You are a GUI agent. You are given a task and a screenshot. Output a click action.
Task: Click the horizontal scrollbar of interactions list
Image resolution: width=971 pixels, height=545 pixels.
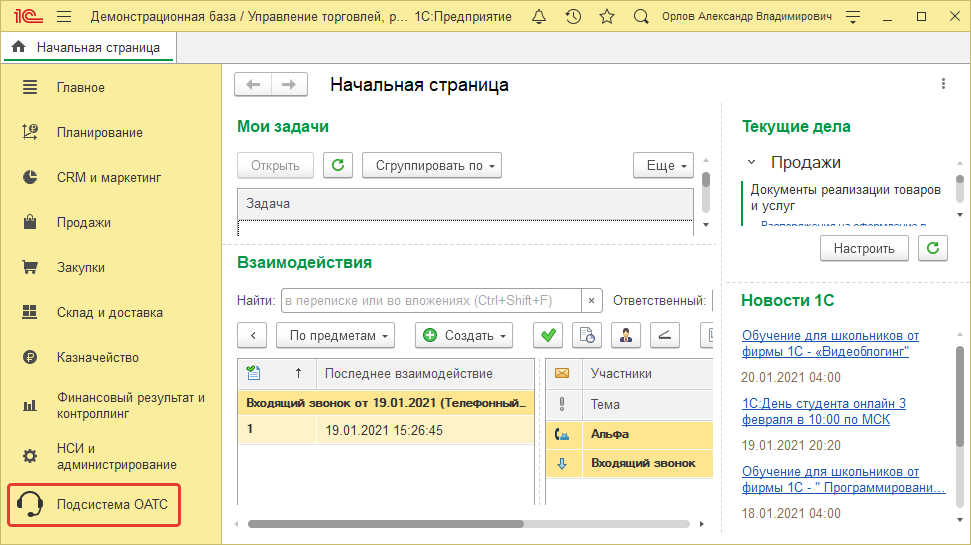coord(468,523)
